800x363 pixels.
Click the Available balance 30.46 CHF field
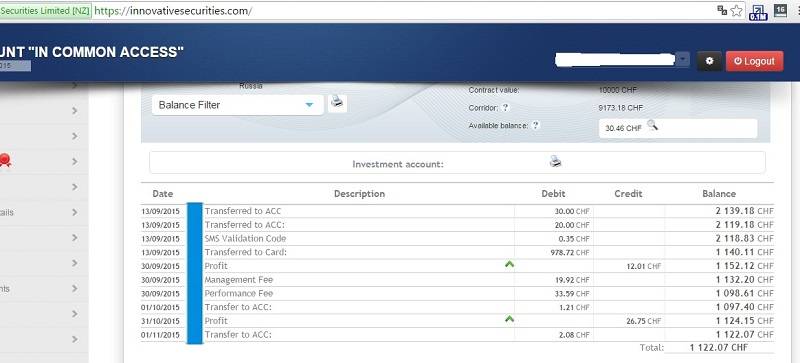click(x=678, y=128)
